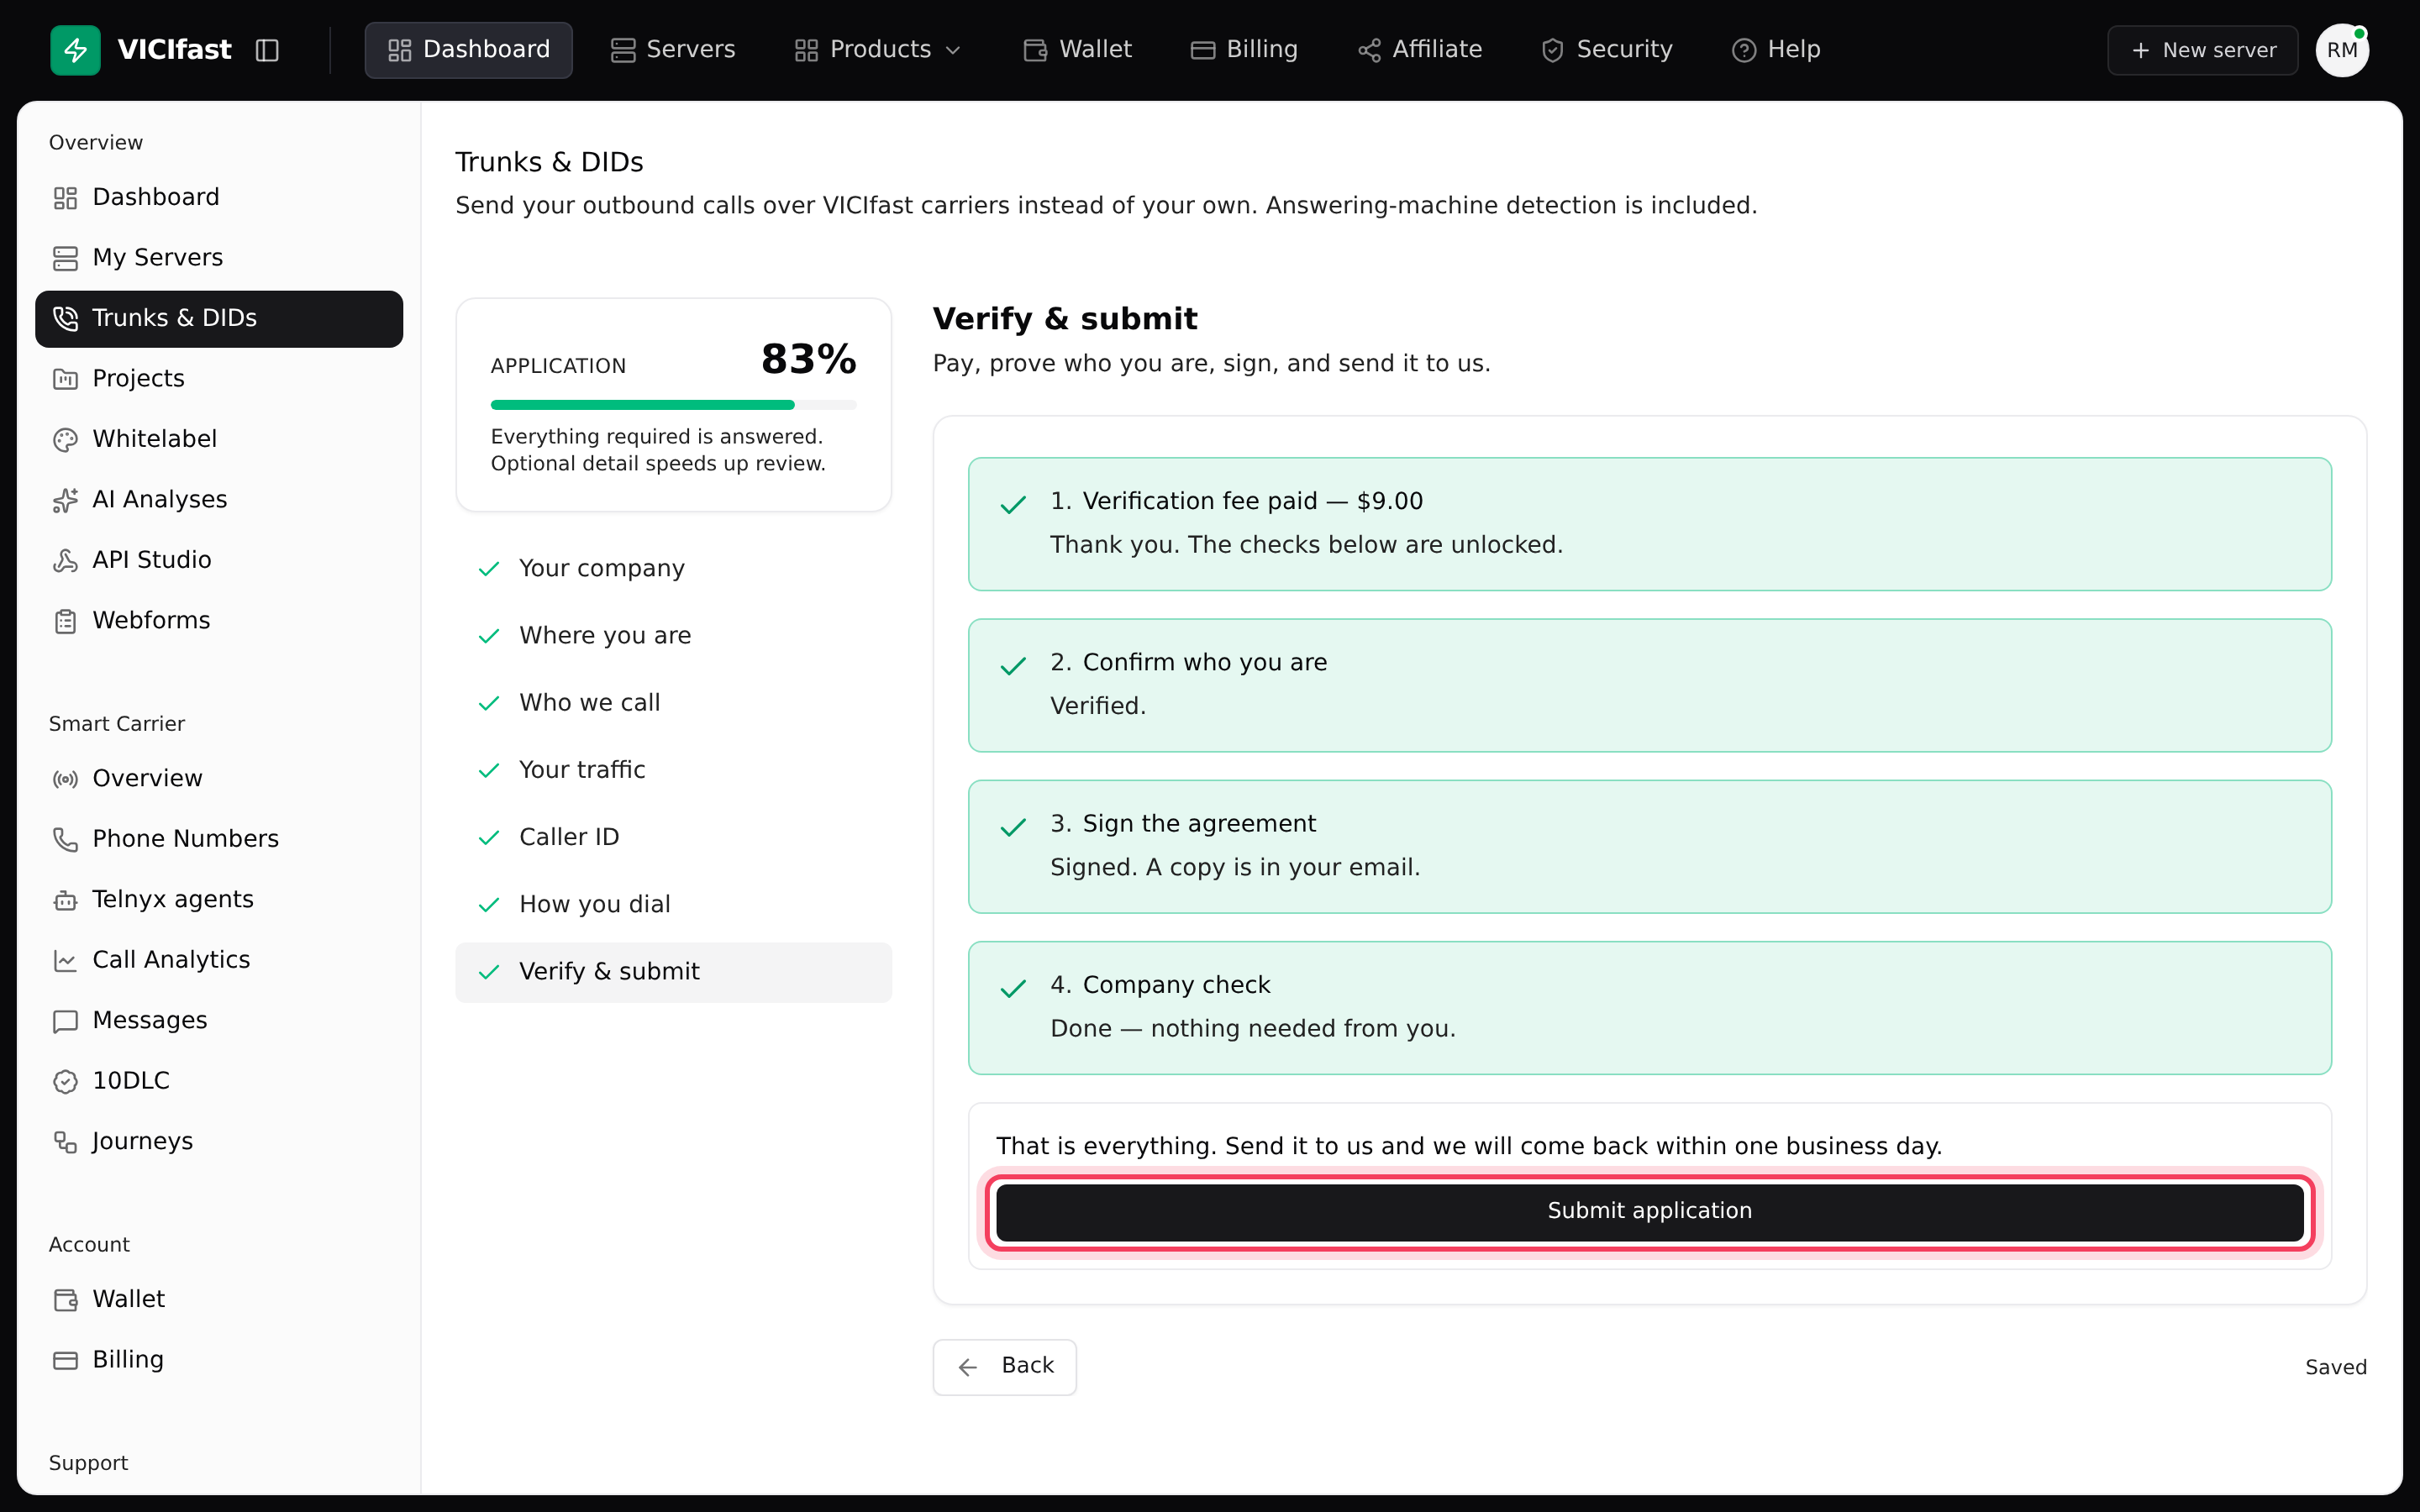Toggle the sidebar collapse icon
The width and height of the screenshot is (2420, 1512).
tap(267, 50)
